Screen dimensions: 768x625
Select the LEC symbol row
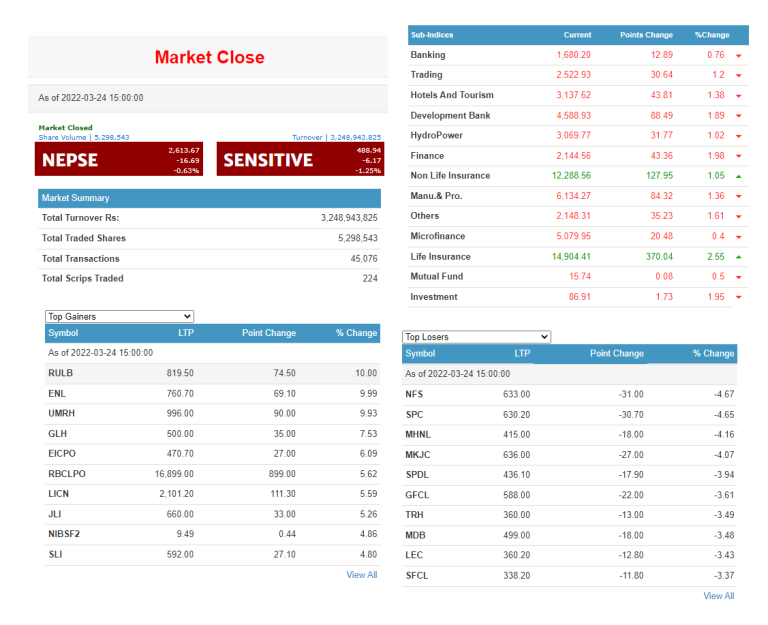(x=570, y=555)
